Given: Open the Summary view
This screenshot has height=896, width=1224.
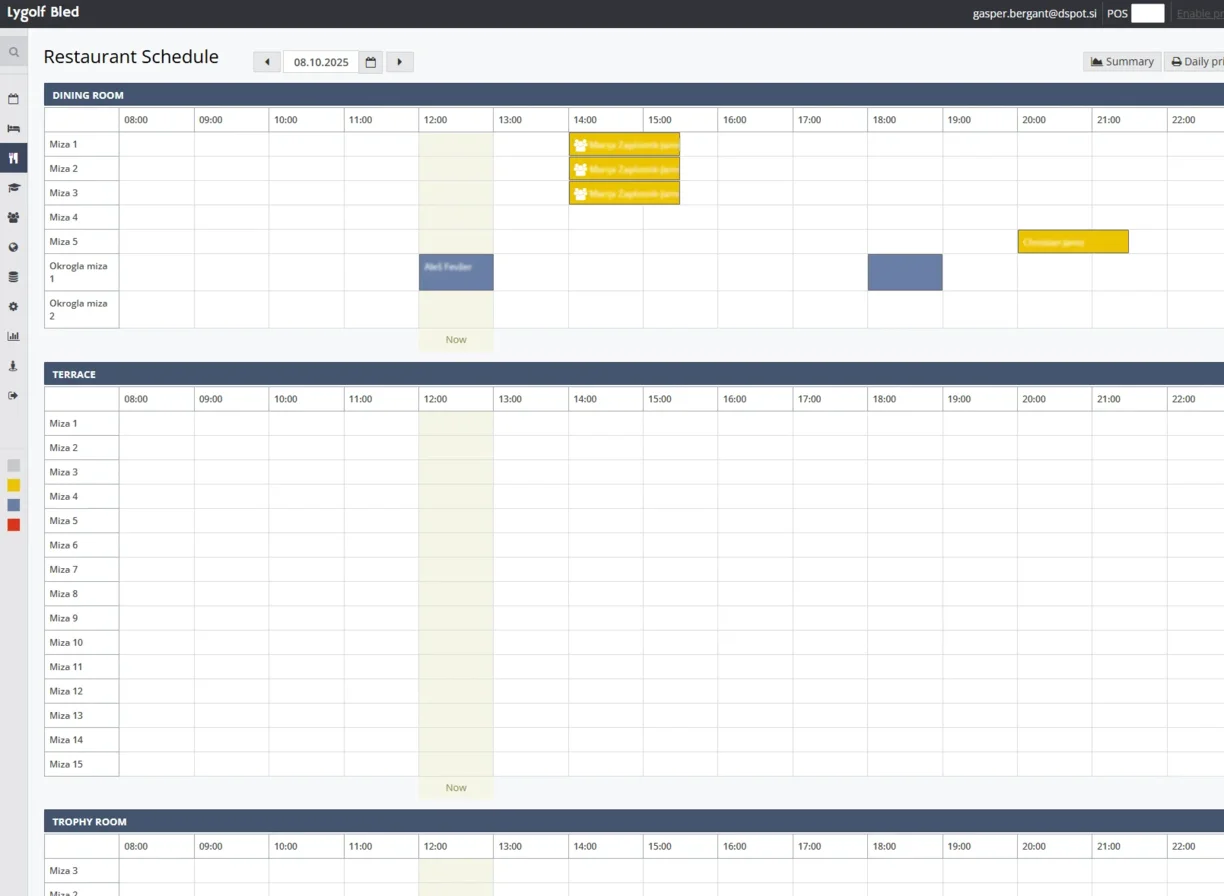Looking at the screenshot, I should pyautogui.click(x=1122, y=62).
